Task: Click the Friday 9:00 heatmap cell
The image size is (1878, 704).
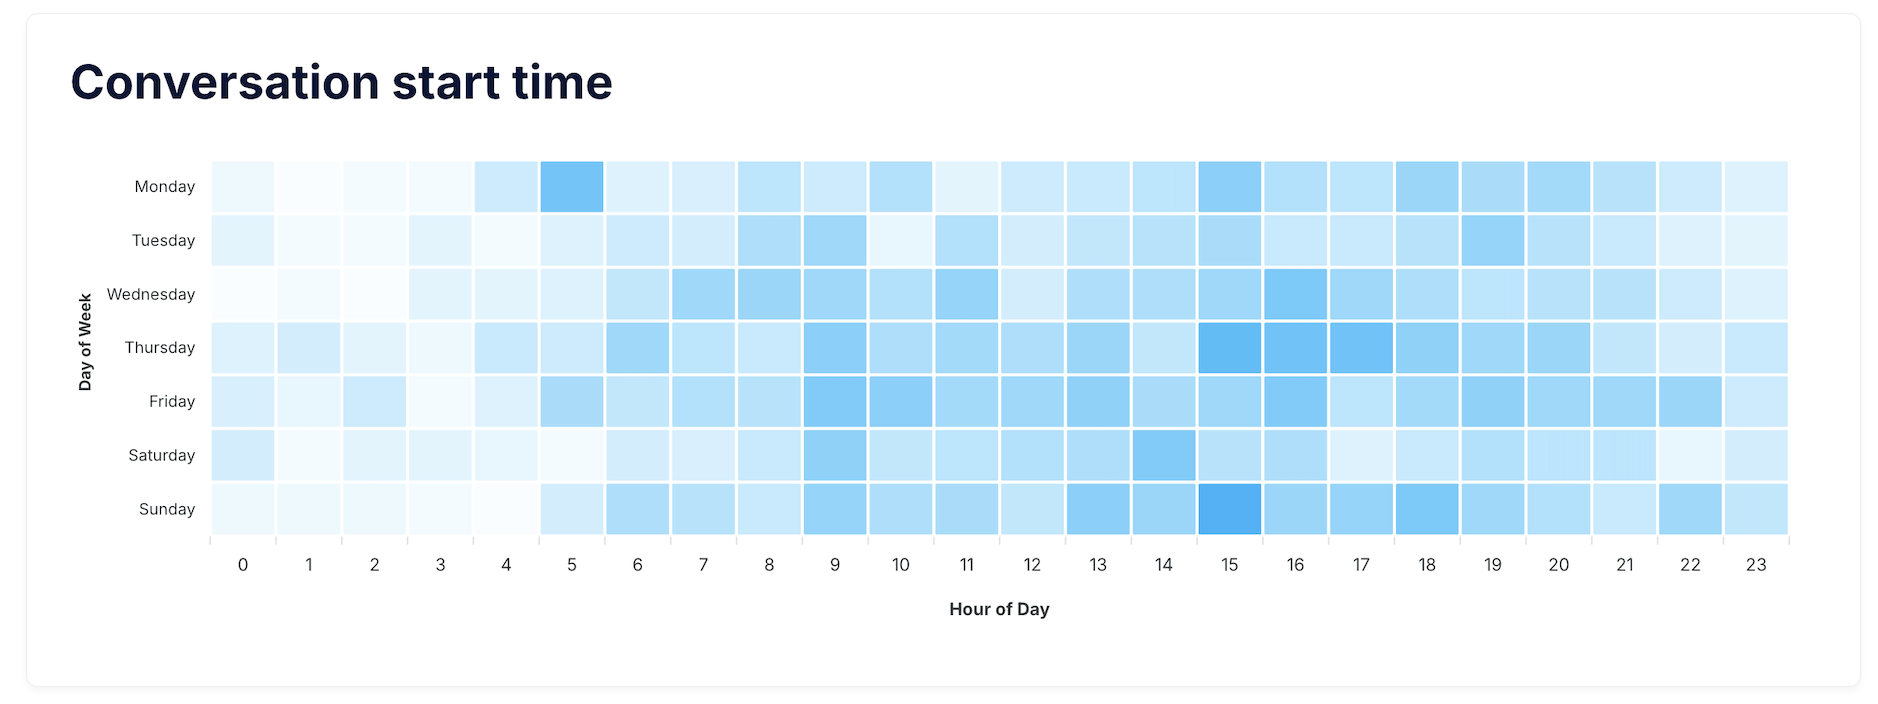Action: 835,401
